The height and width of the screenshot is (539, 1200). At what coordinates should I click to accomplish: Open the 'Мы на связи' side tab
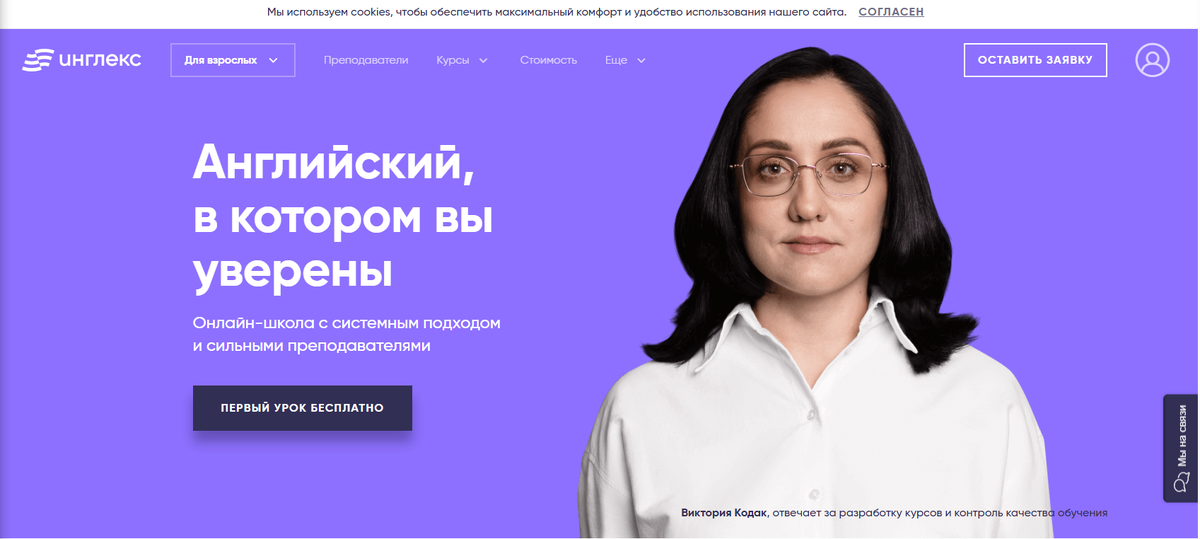pyautogui.click(x=1181, y=447)
